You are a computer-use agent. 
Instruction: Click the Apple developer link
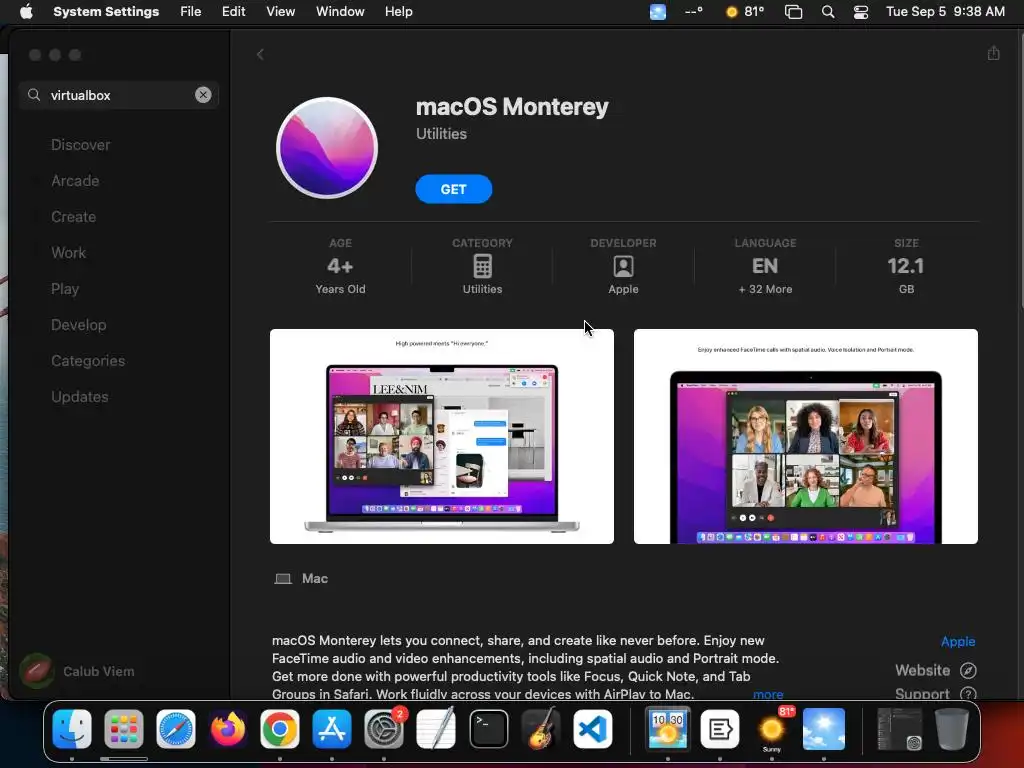(957, 641)
